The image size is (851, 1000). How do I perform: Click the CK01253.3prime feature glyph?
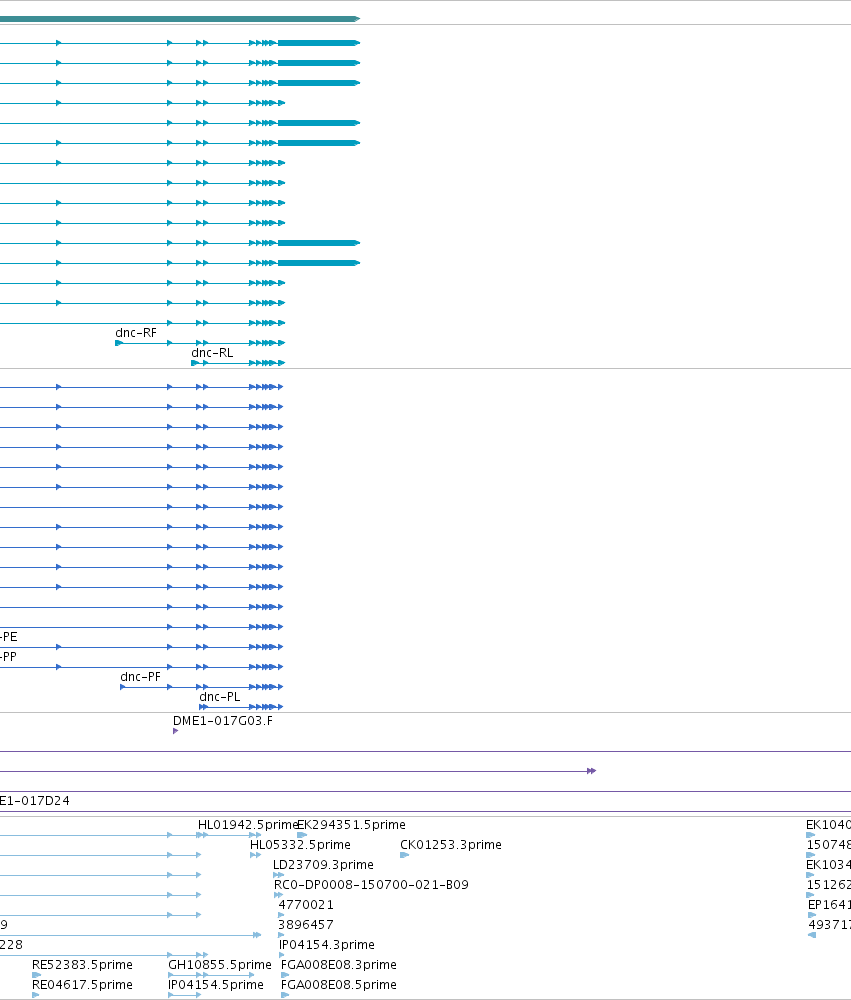pyautogui.click(x=404, y=855)
